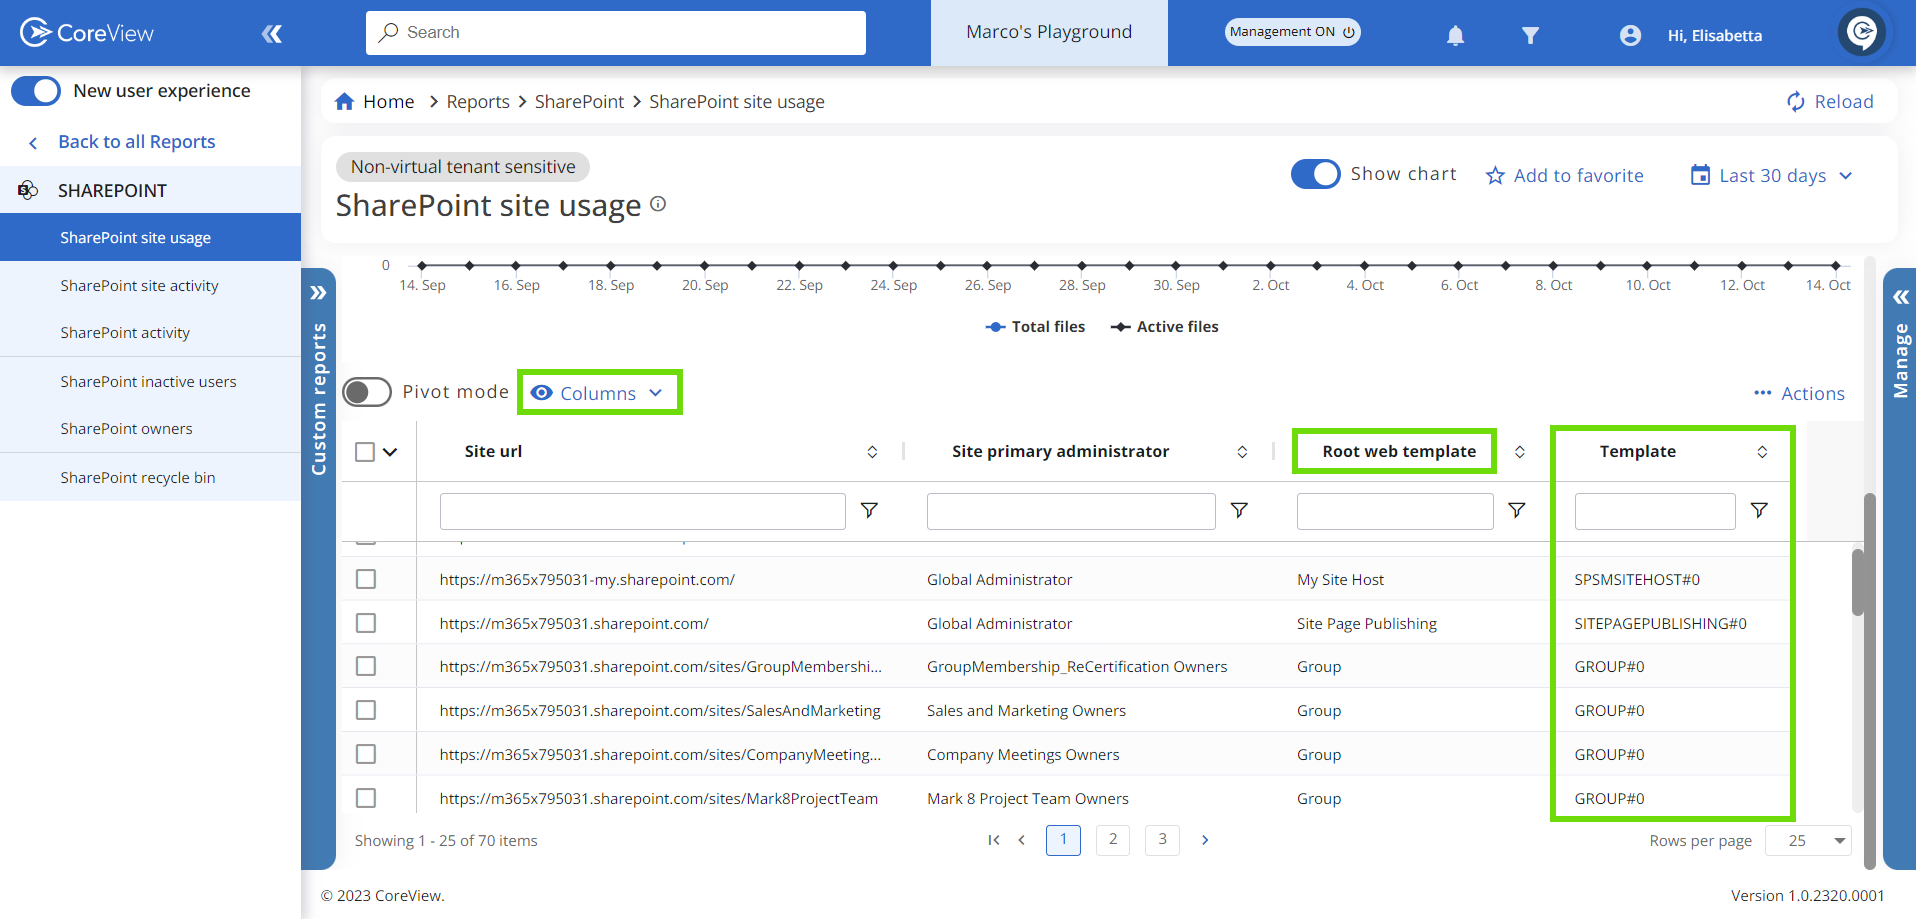Sort by Site primary administrator arrows
Image resolution: width=1916 pixels, height=919 pixels.
(1242, 452)
